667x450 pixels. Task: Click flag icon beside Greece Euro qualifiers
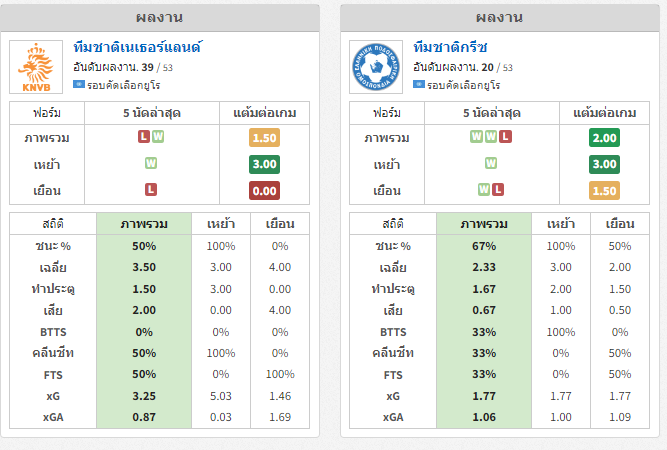(419, 84)
